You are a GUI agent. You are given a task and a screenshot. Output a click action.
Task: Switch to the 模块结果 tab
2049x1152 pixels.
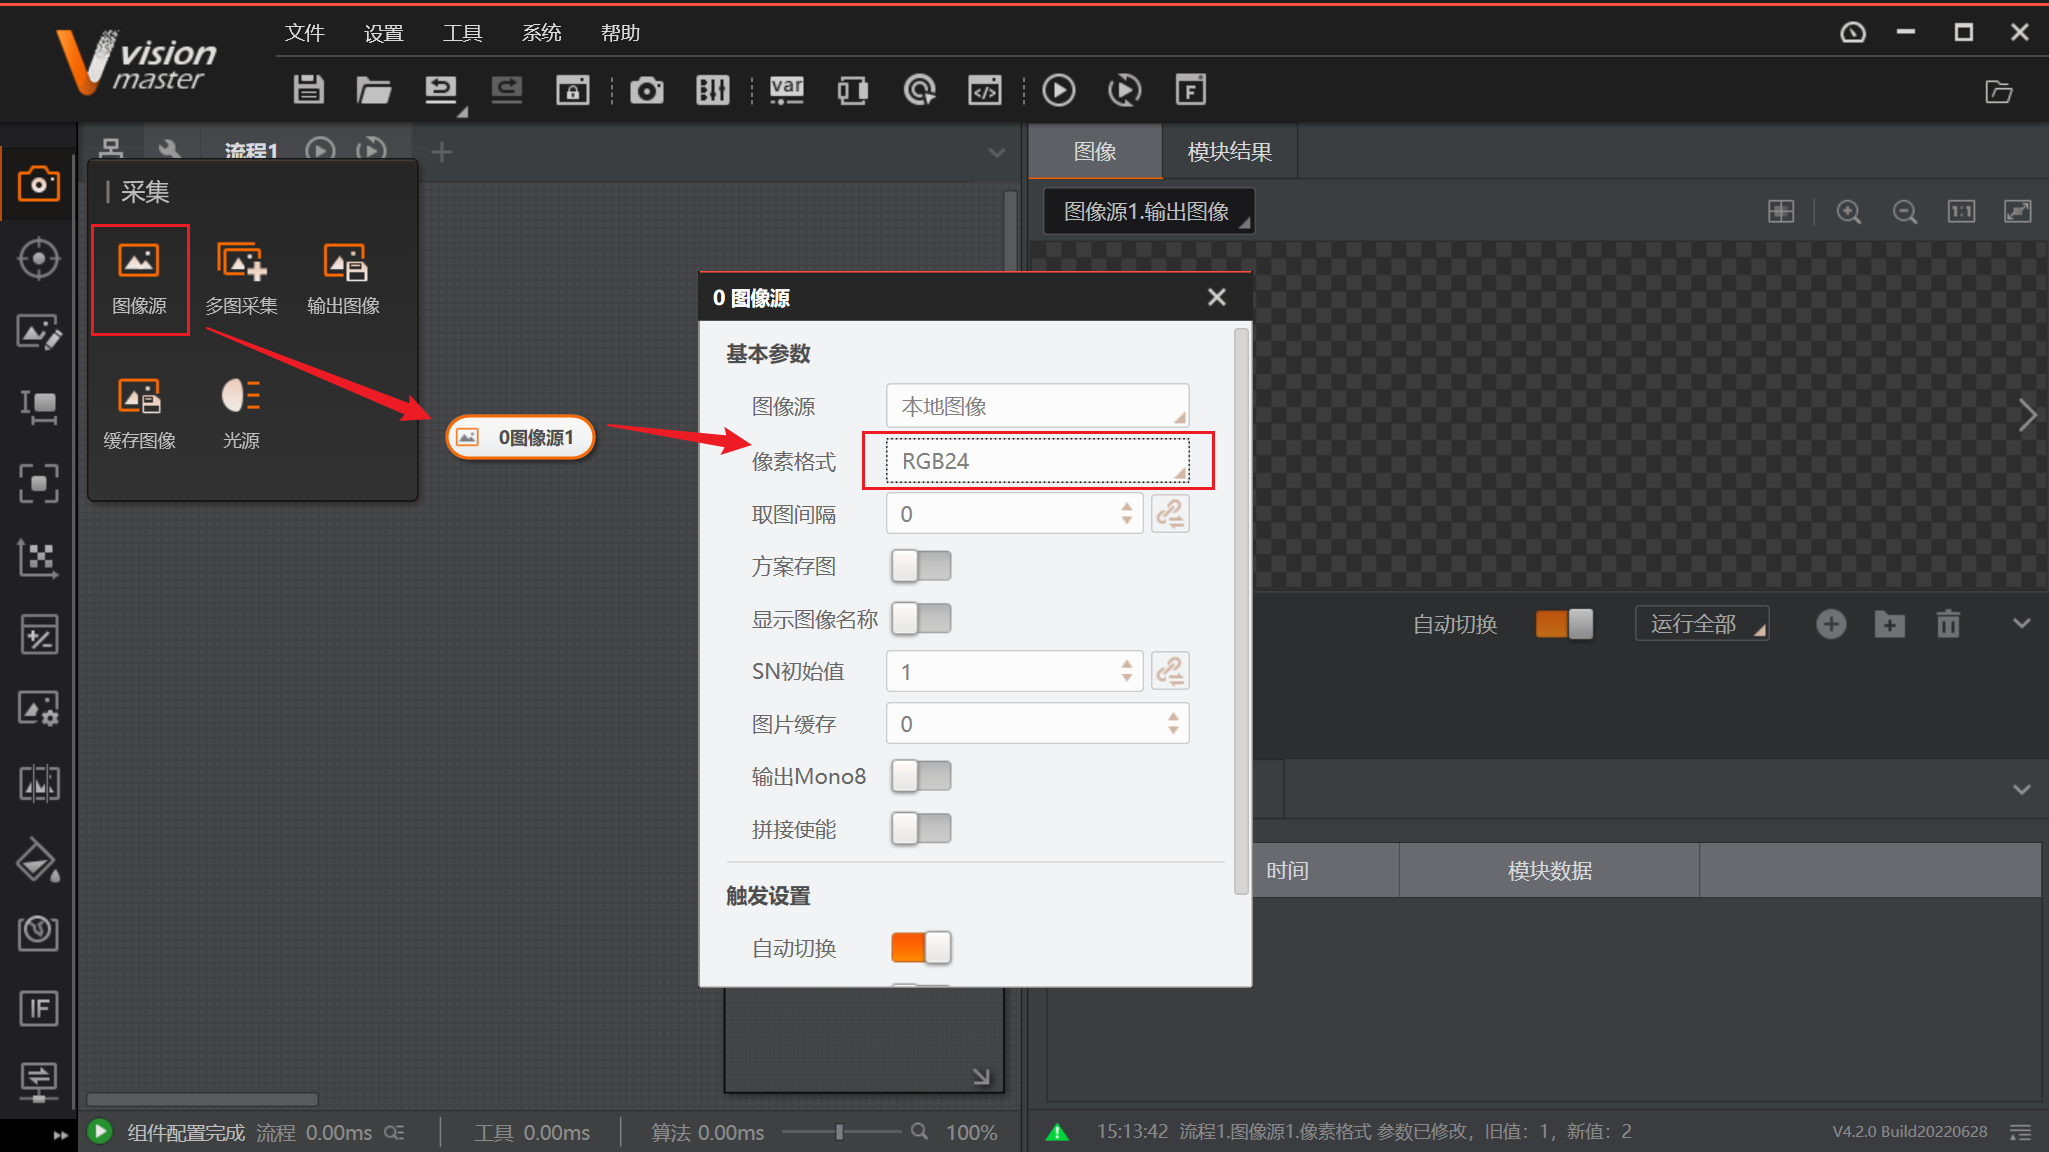[1229, 152]
